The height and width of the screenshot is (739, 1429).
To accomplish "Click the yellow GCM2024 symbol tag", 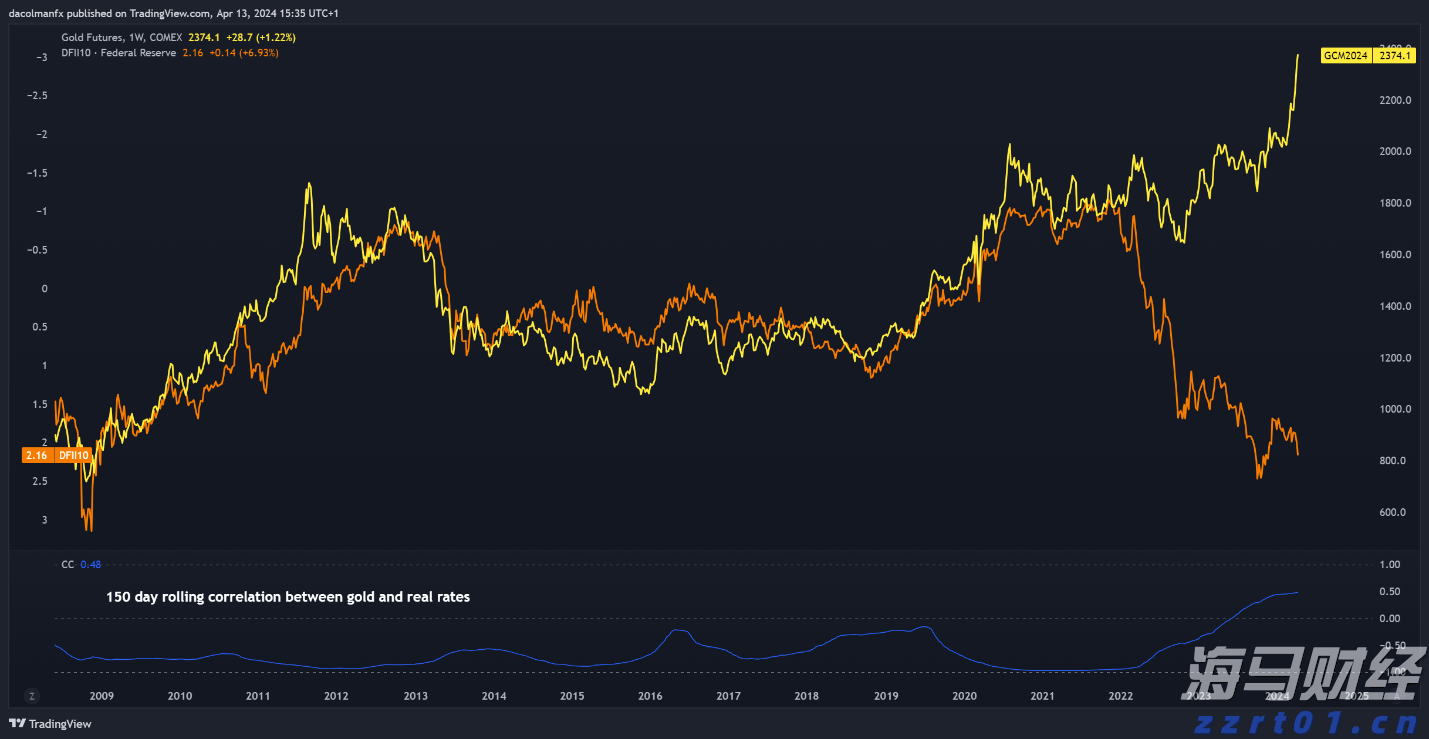I will 1345,56.
